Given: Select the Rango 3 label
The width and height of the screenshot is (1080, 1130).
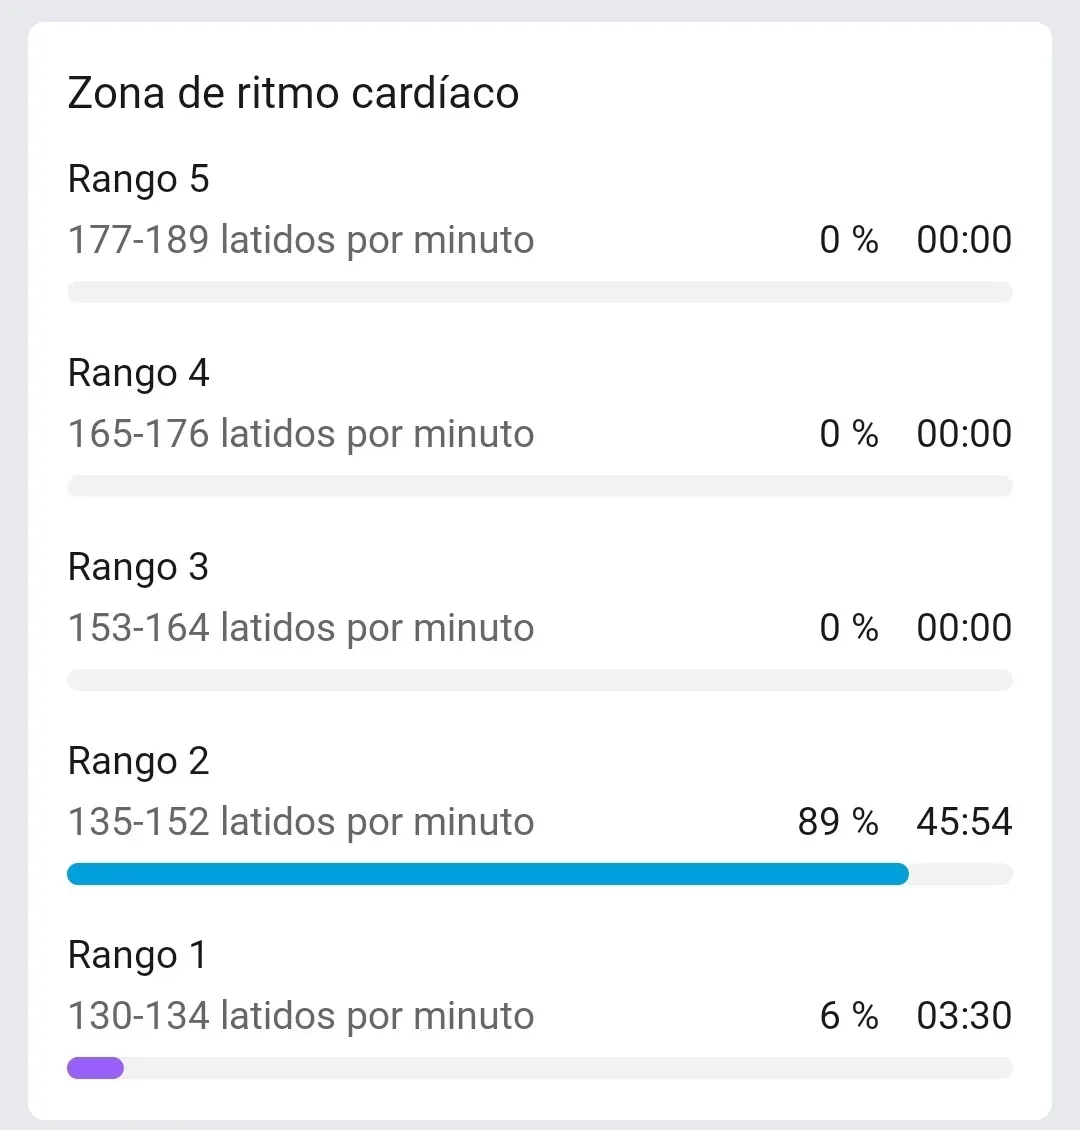Looking at the screenshot, I should [x=138, y=567].
